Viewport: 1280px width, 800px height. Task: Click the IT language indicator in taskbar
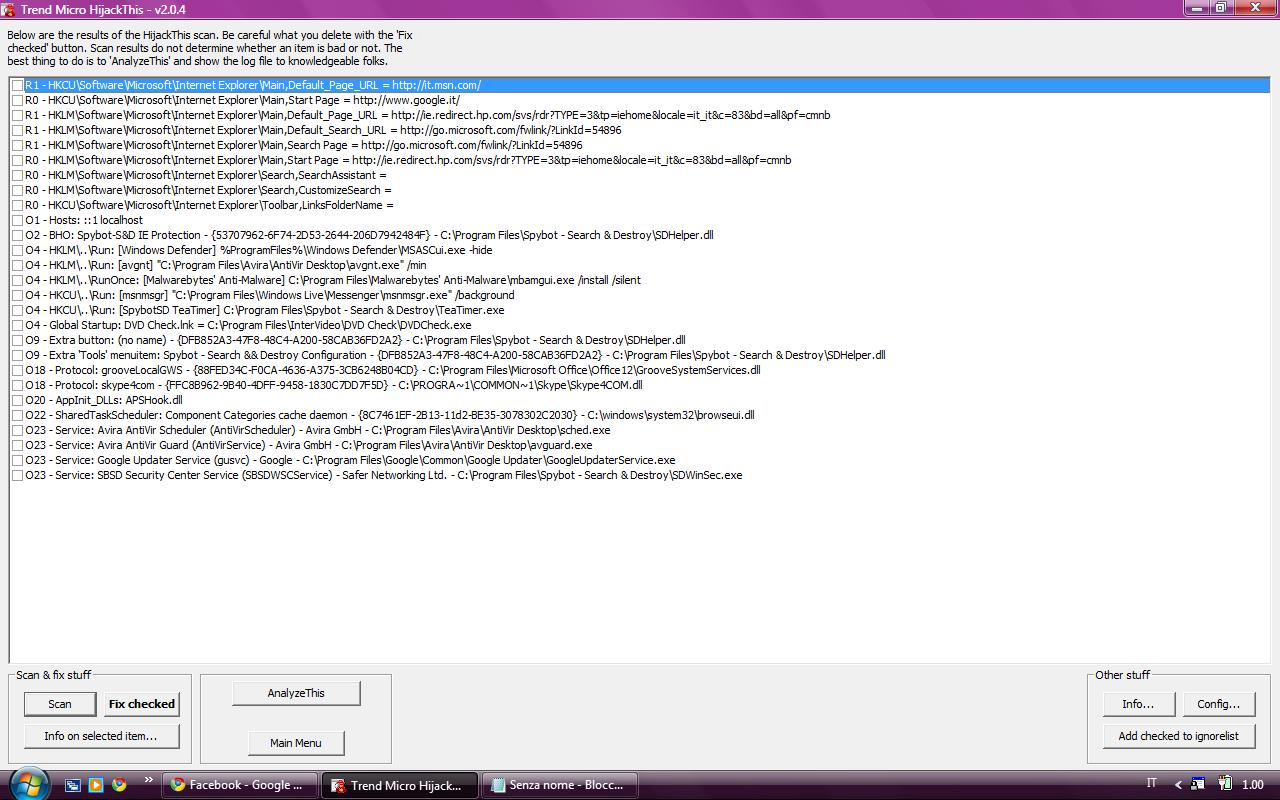1151,784
